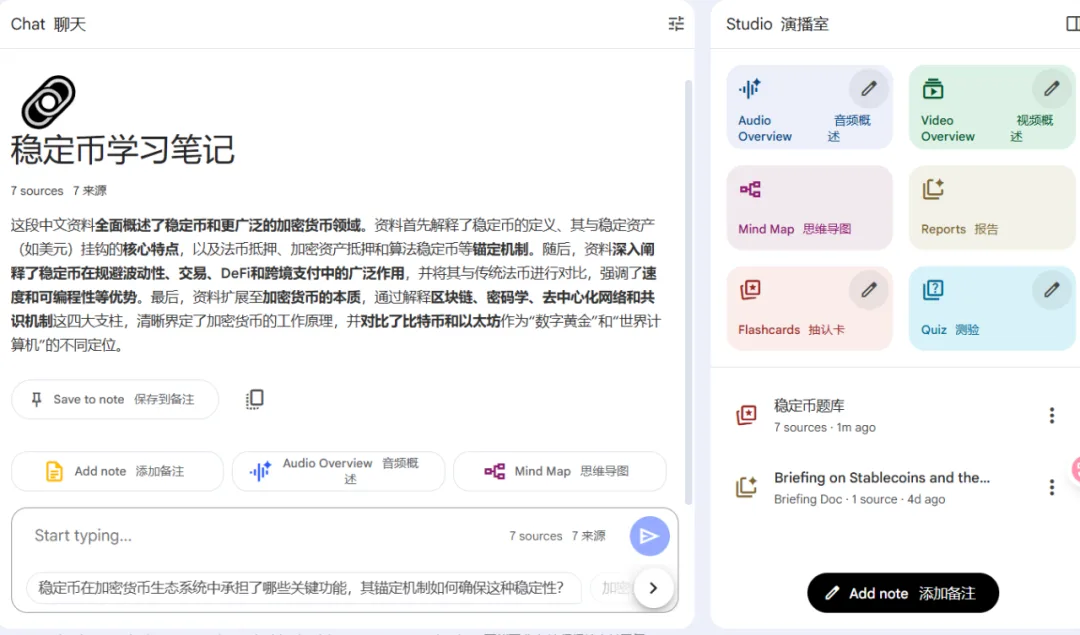
Task: Edit the Quiz card settings
Action: coord(1051,290)
